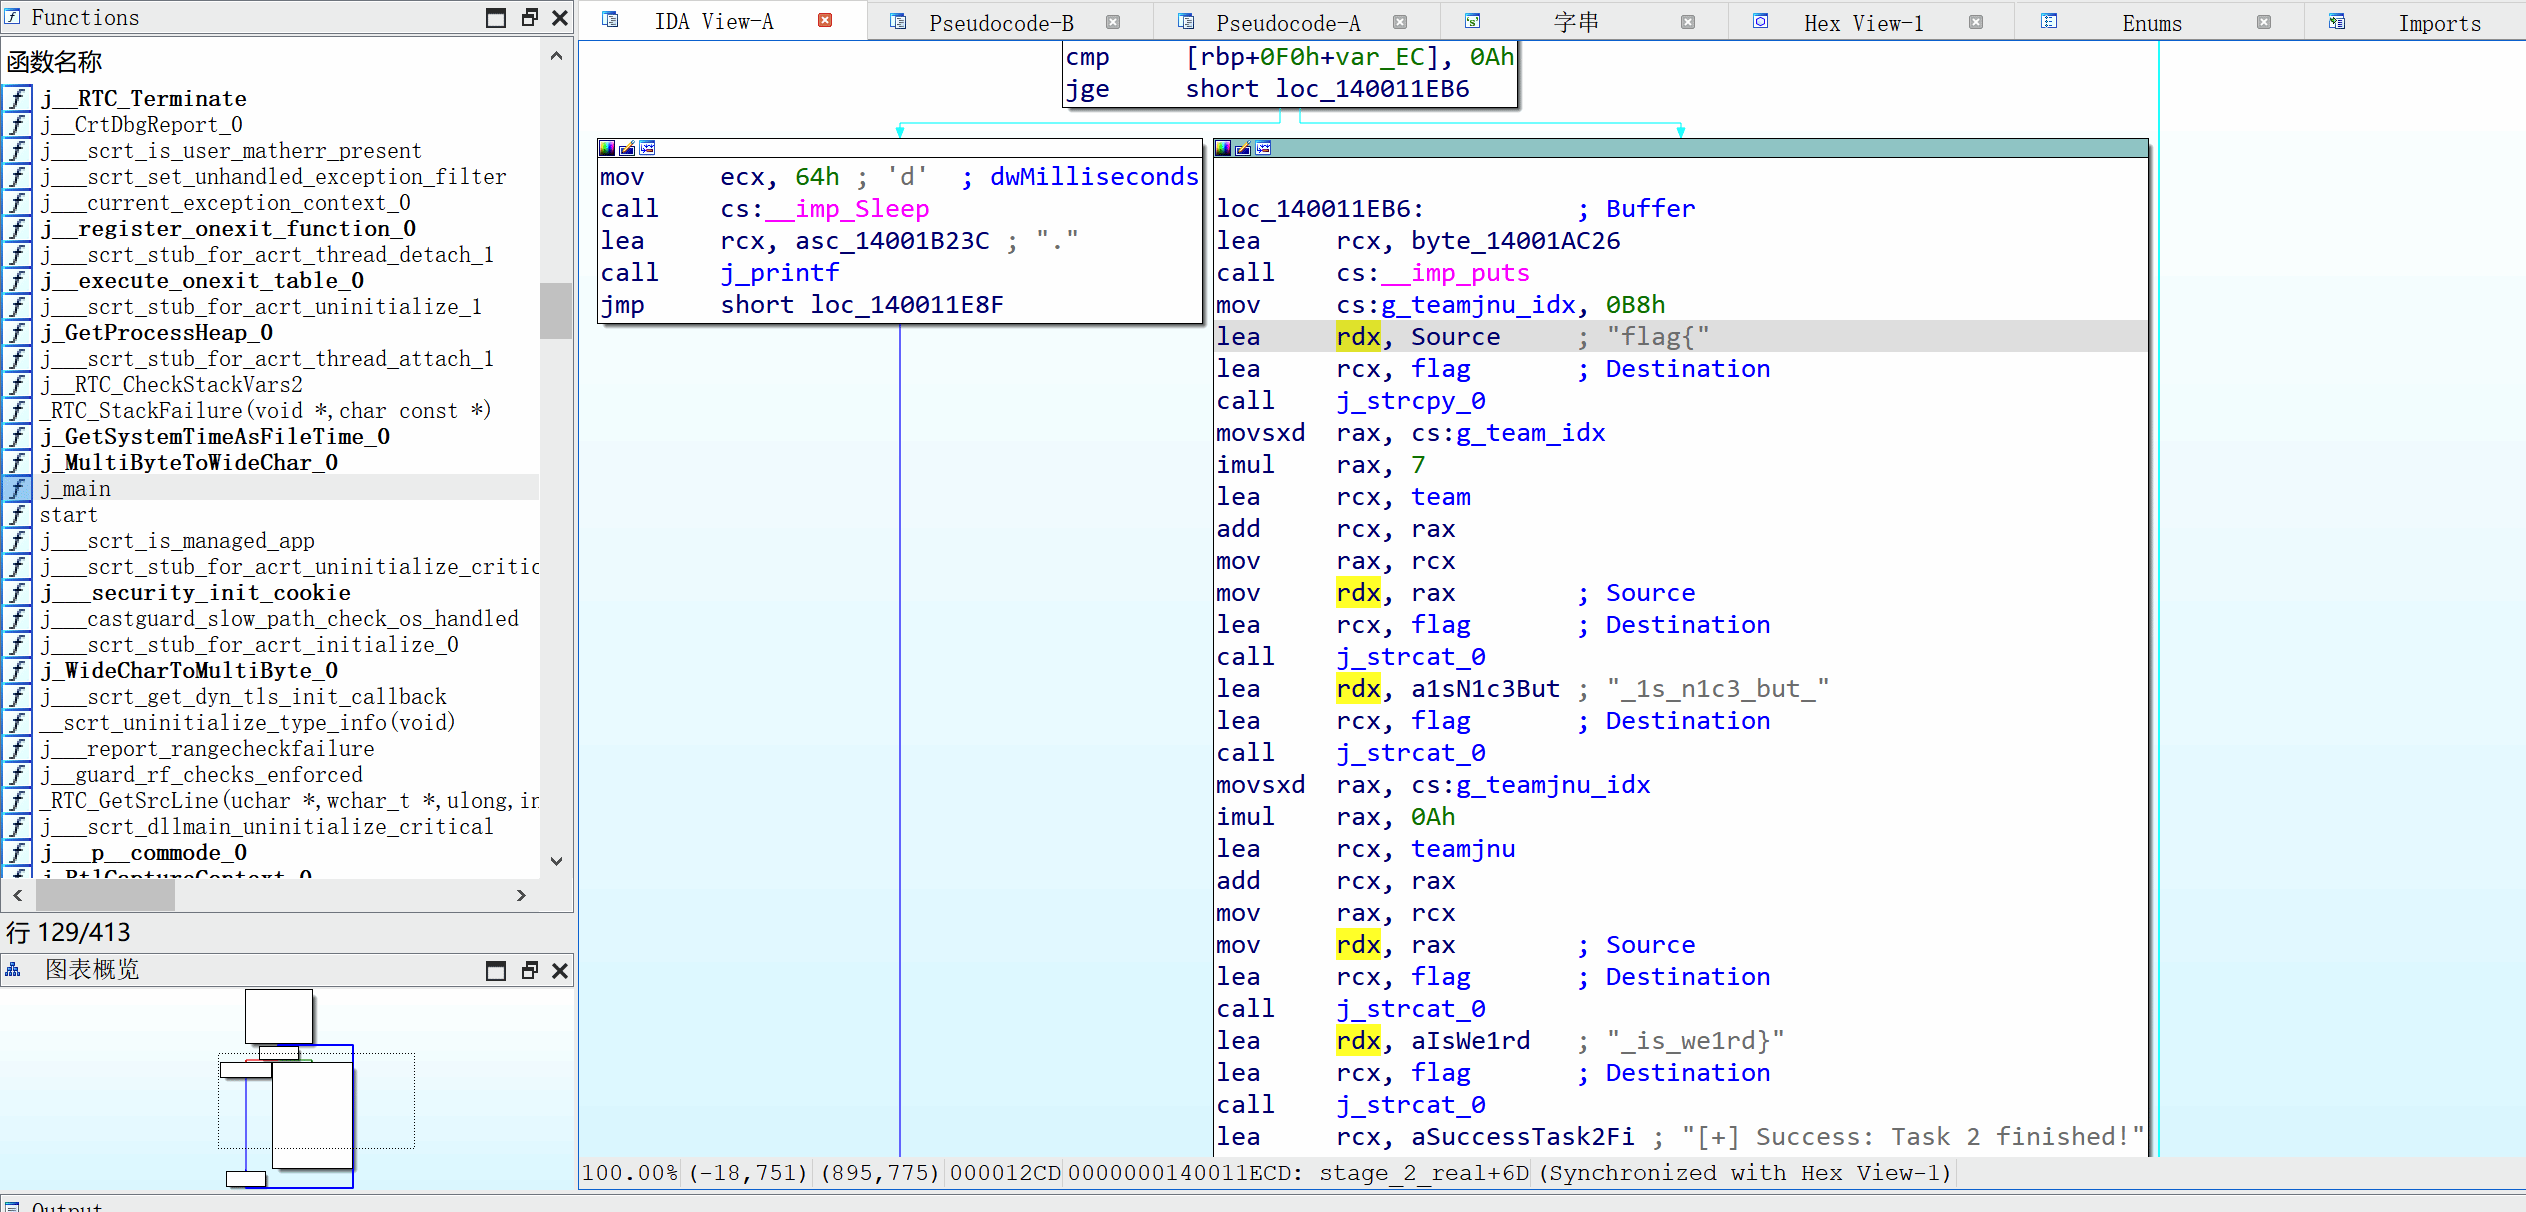This screenshot has height=1212, width=2526.
Task: Select function j___security_init_cookie
Action: pyautogui.click(x=196, y=592)
